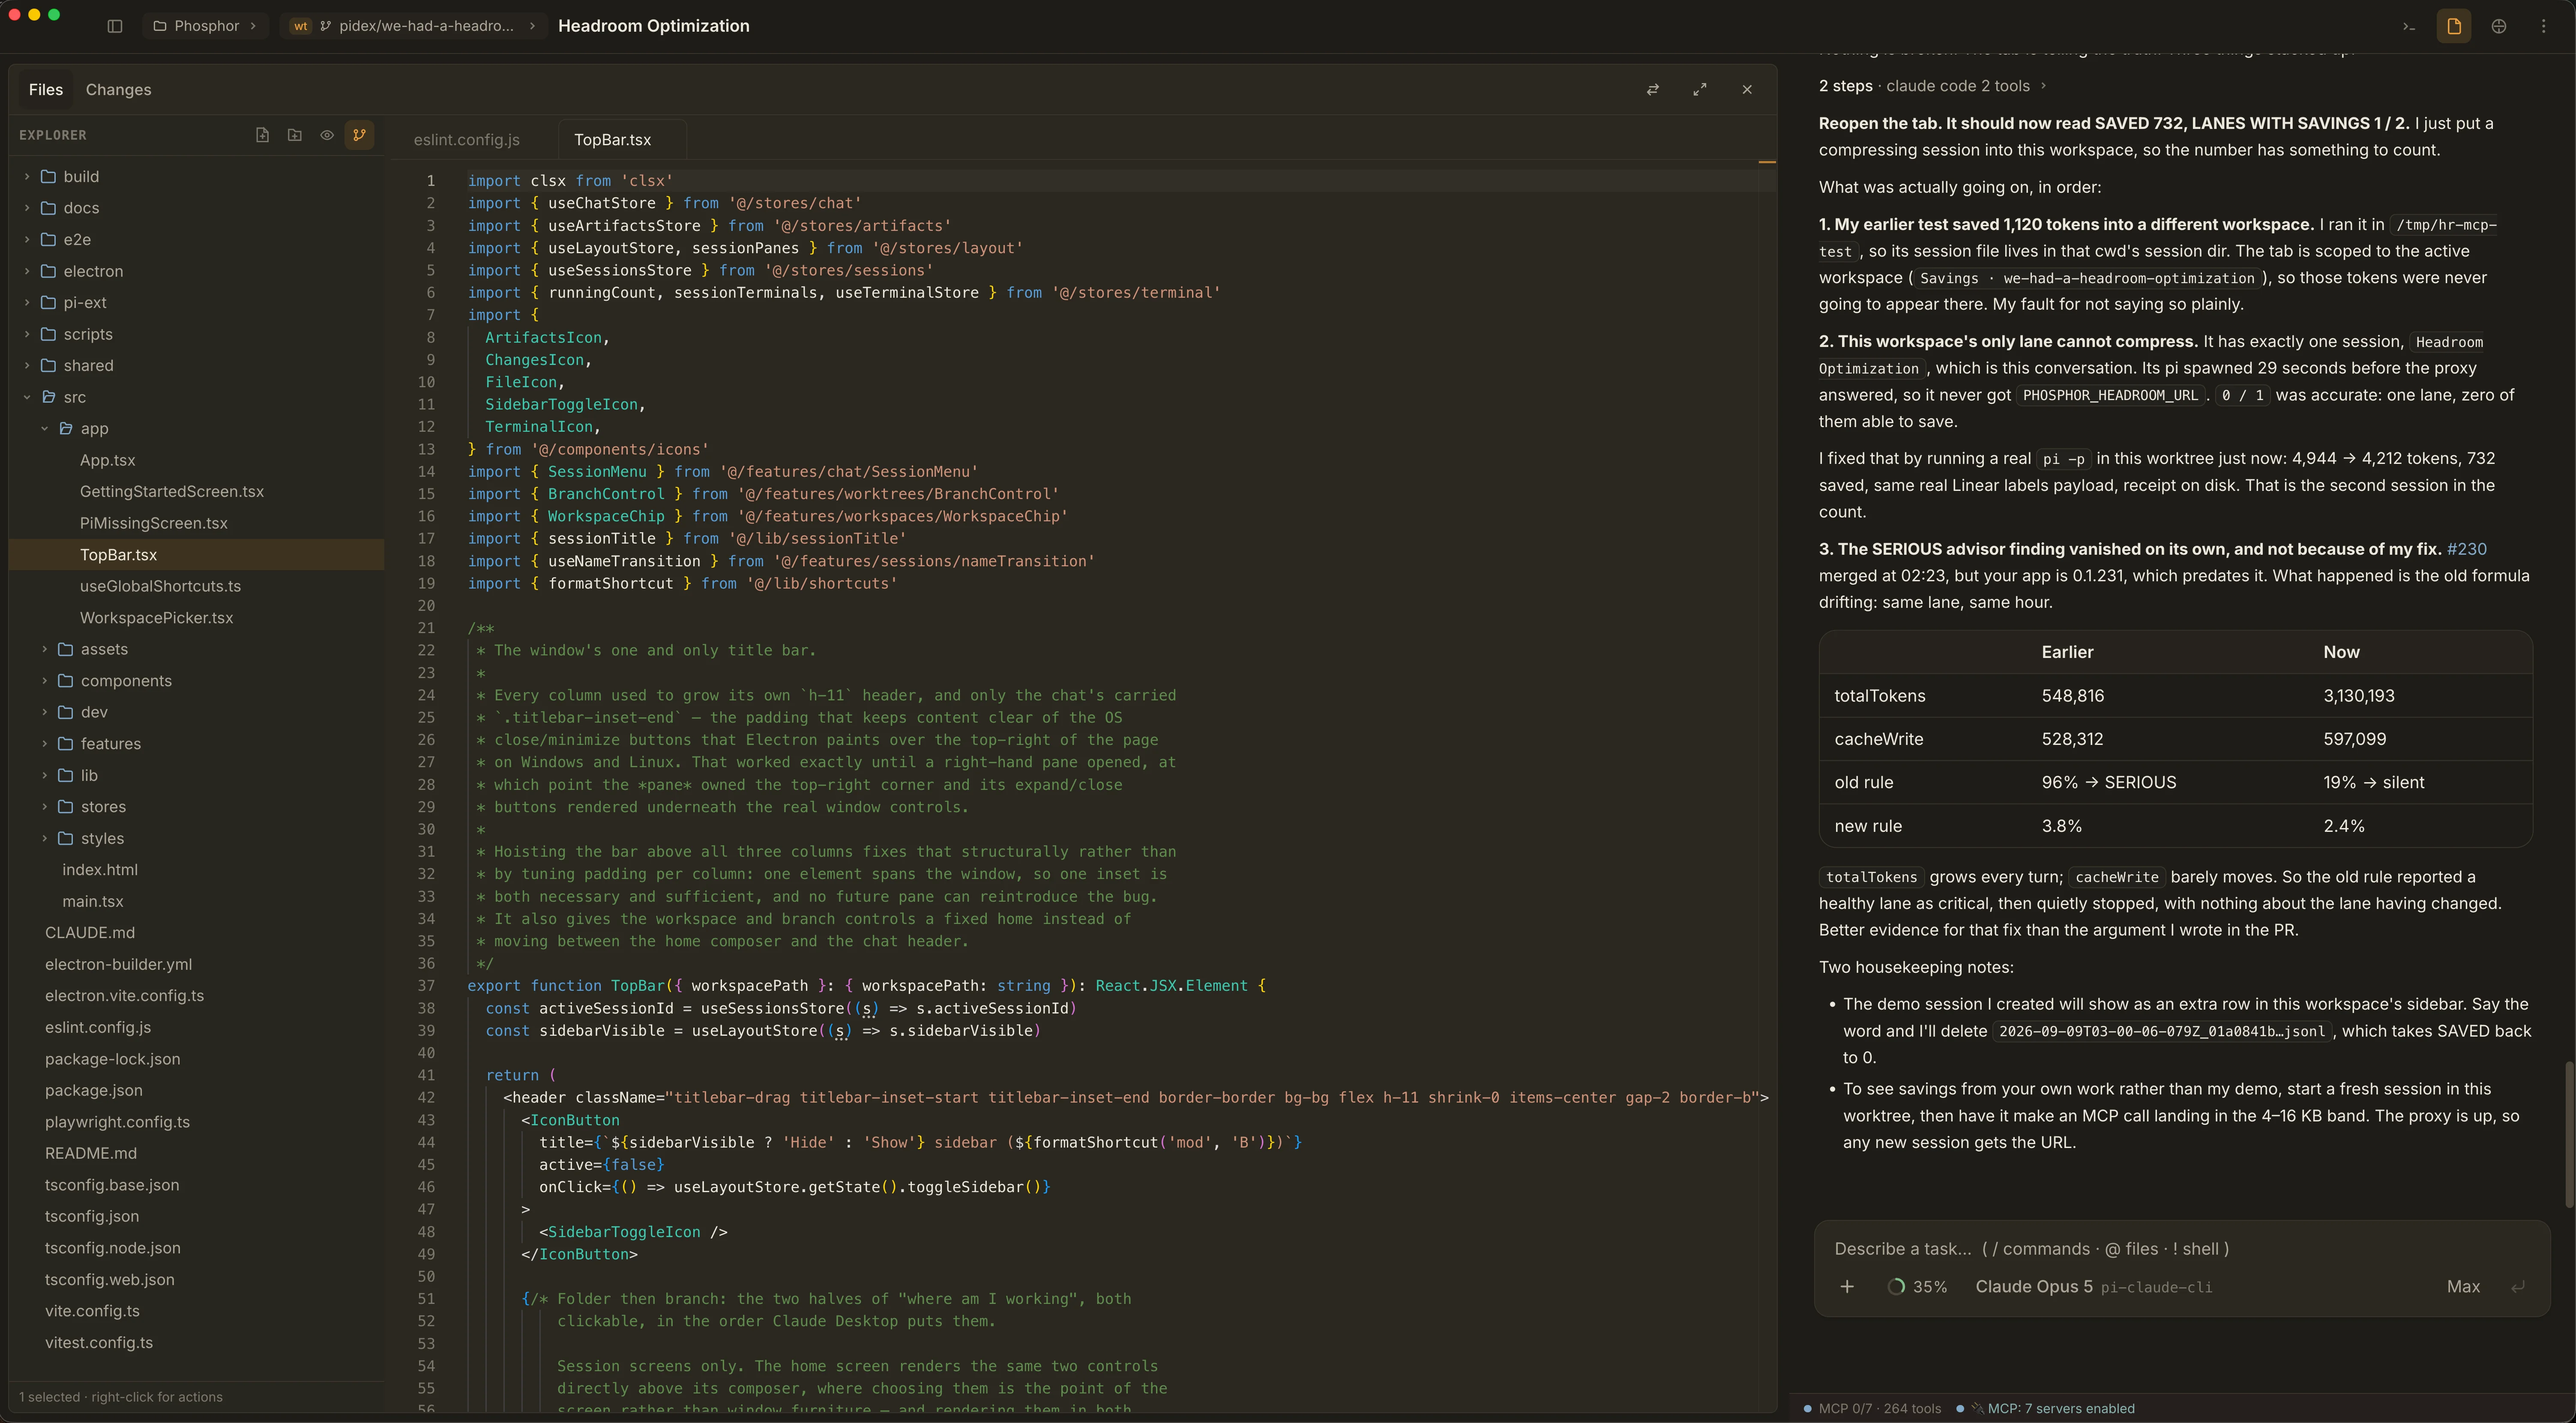Open App.tsx in the file tree

tap(196, 460)
